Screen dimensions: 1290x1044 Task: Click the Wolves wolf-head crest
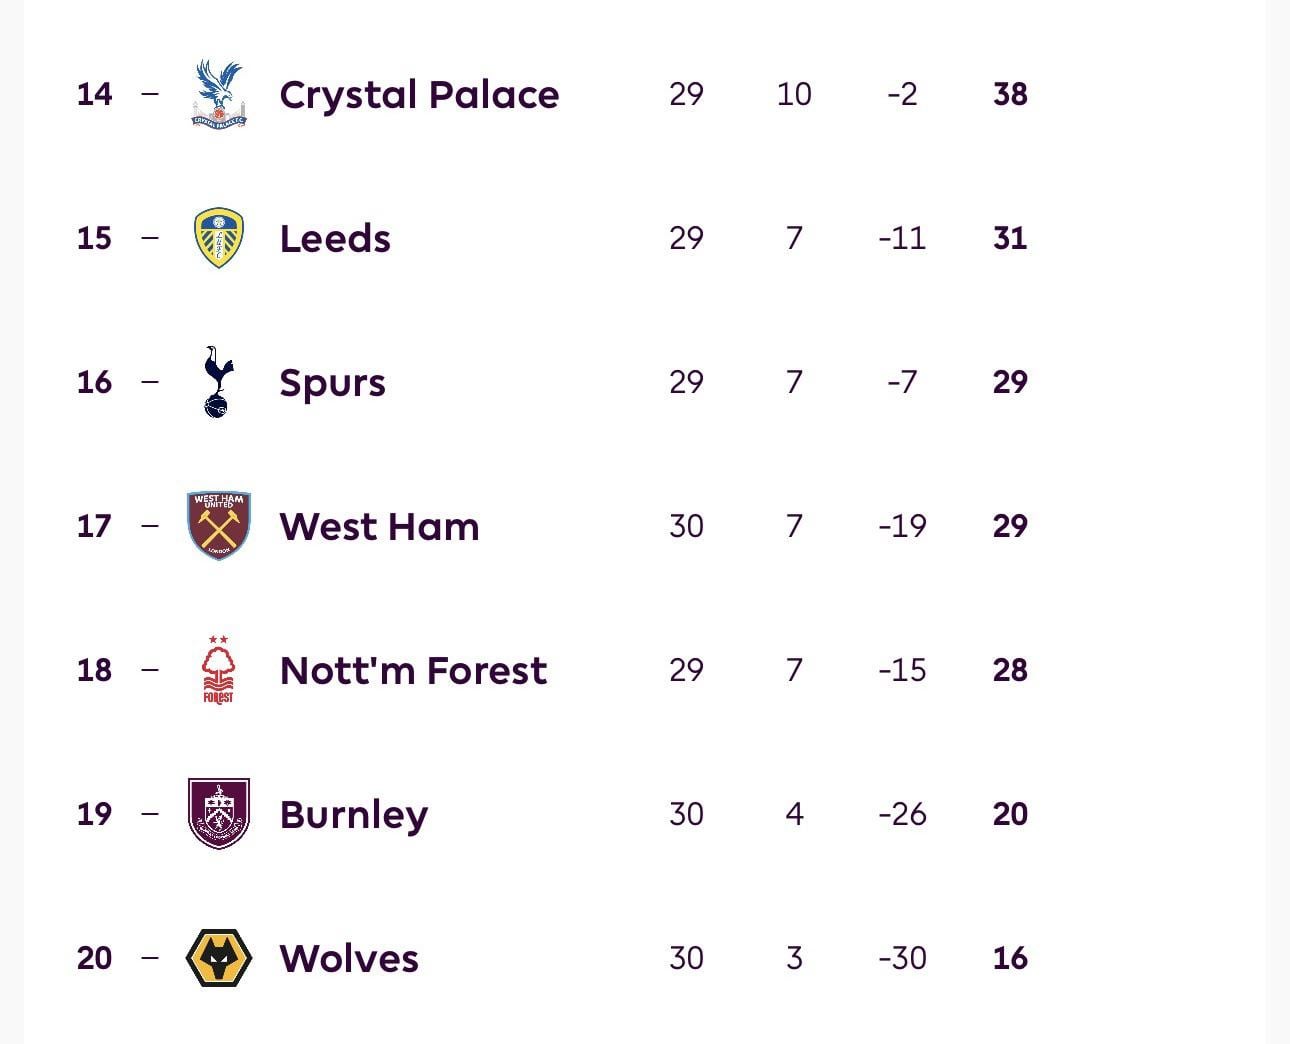[x=219, y=958]
